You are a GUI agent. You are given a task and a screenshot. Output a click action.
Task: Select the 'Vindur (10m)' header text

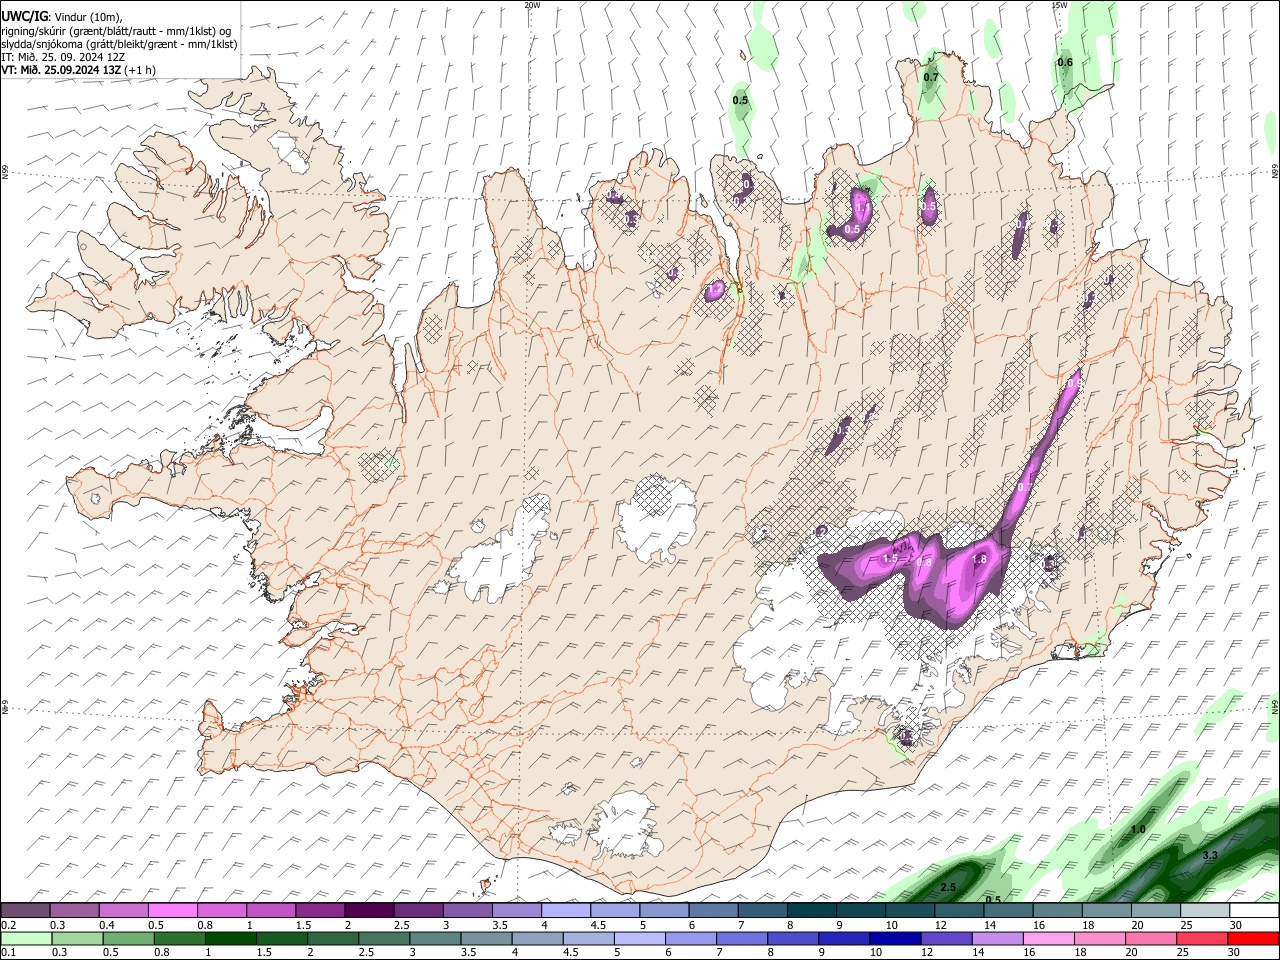coord(88,17)
